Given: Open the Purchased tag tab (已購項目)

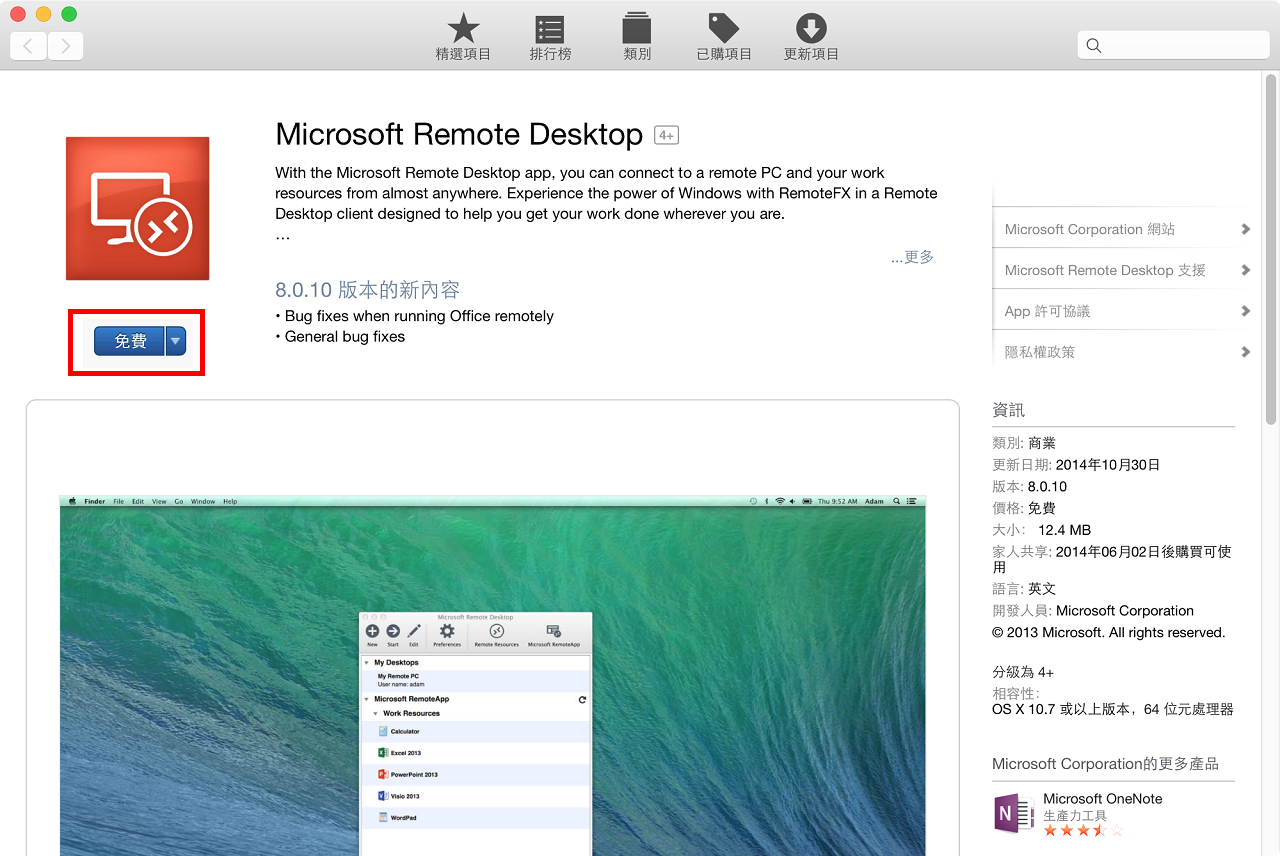Looking at the screenshot, I should tap(724, 37).
